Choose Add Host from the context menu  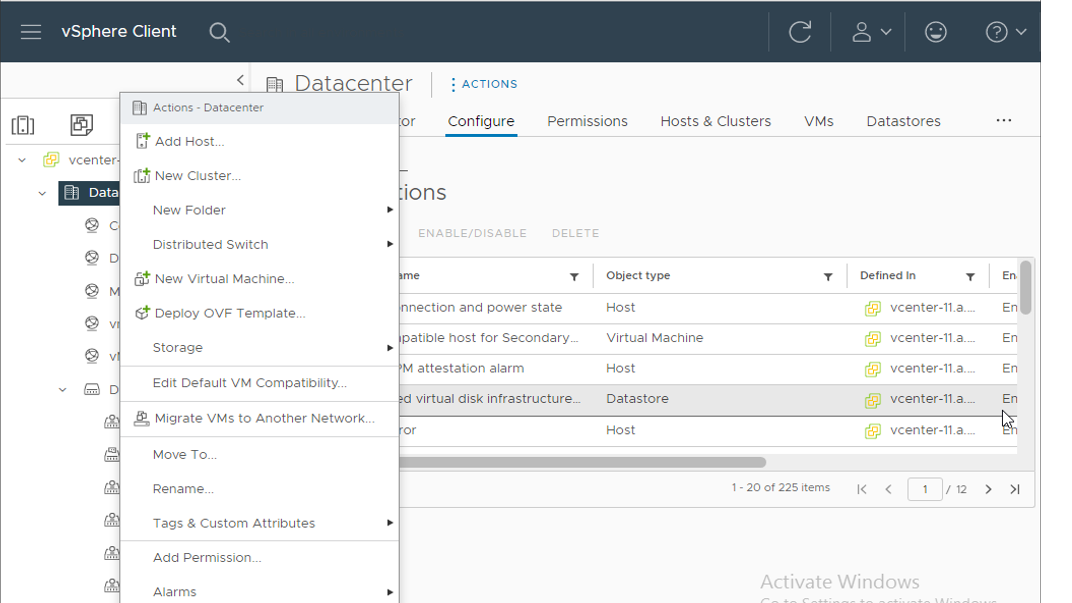coord(189,142)
